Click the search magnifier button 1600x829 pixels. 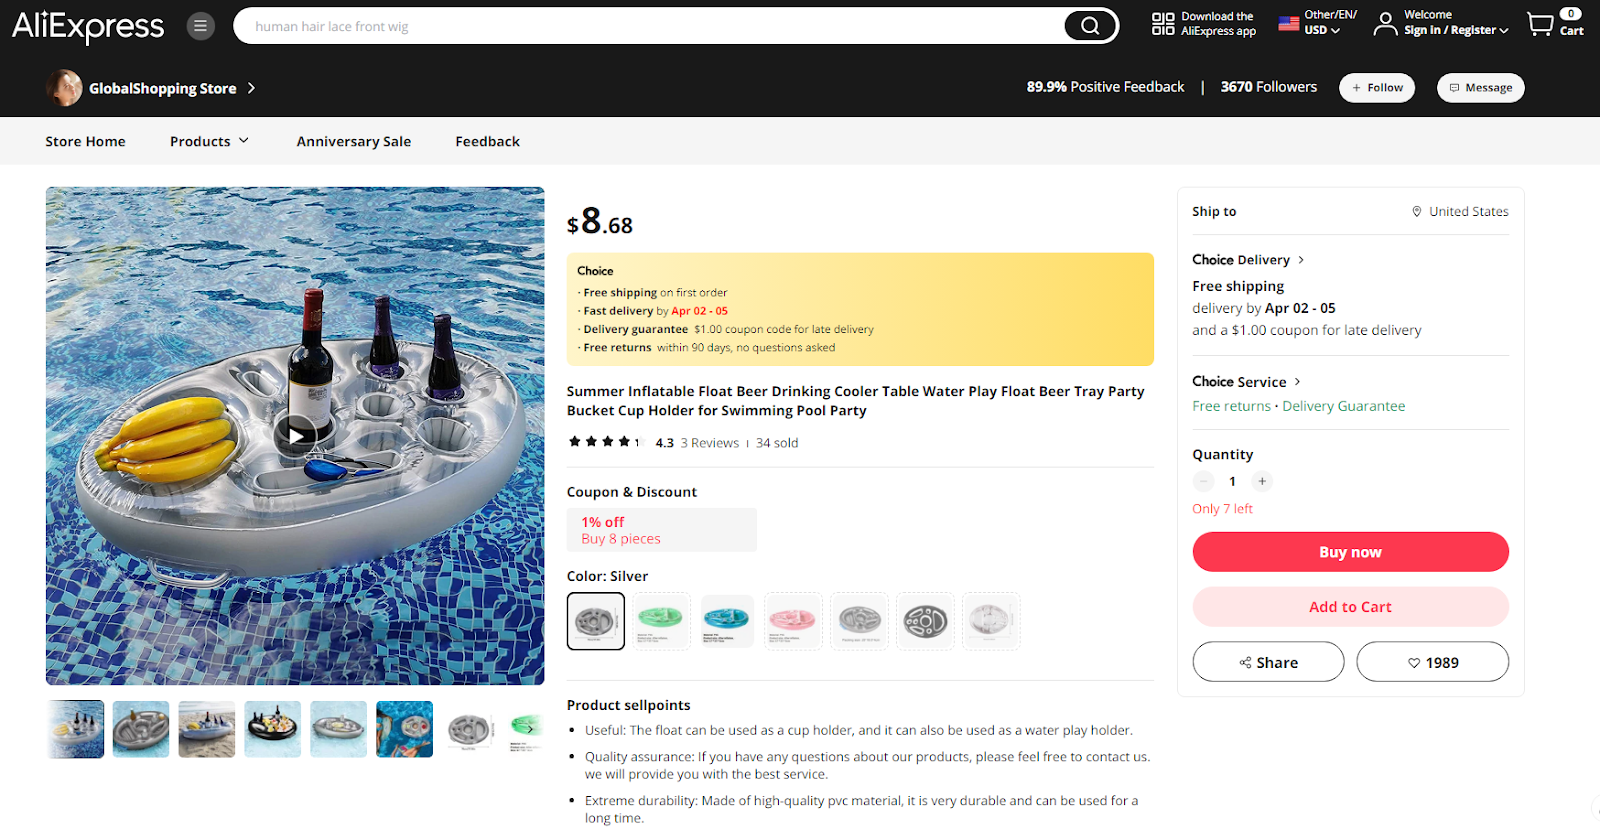[1090, 26]
